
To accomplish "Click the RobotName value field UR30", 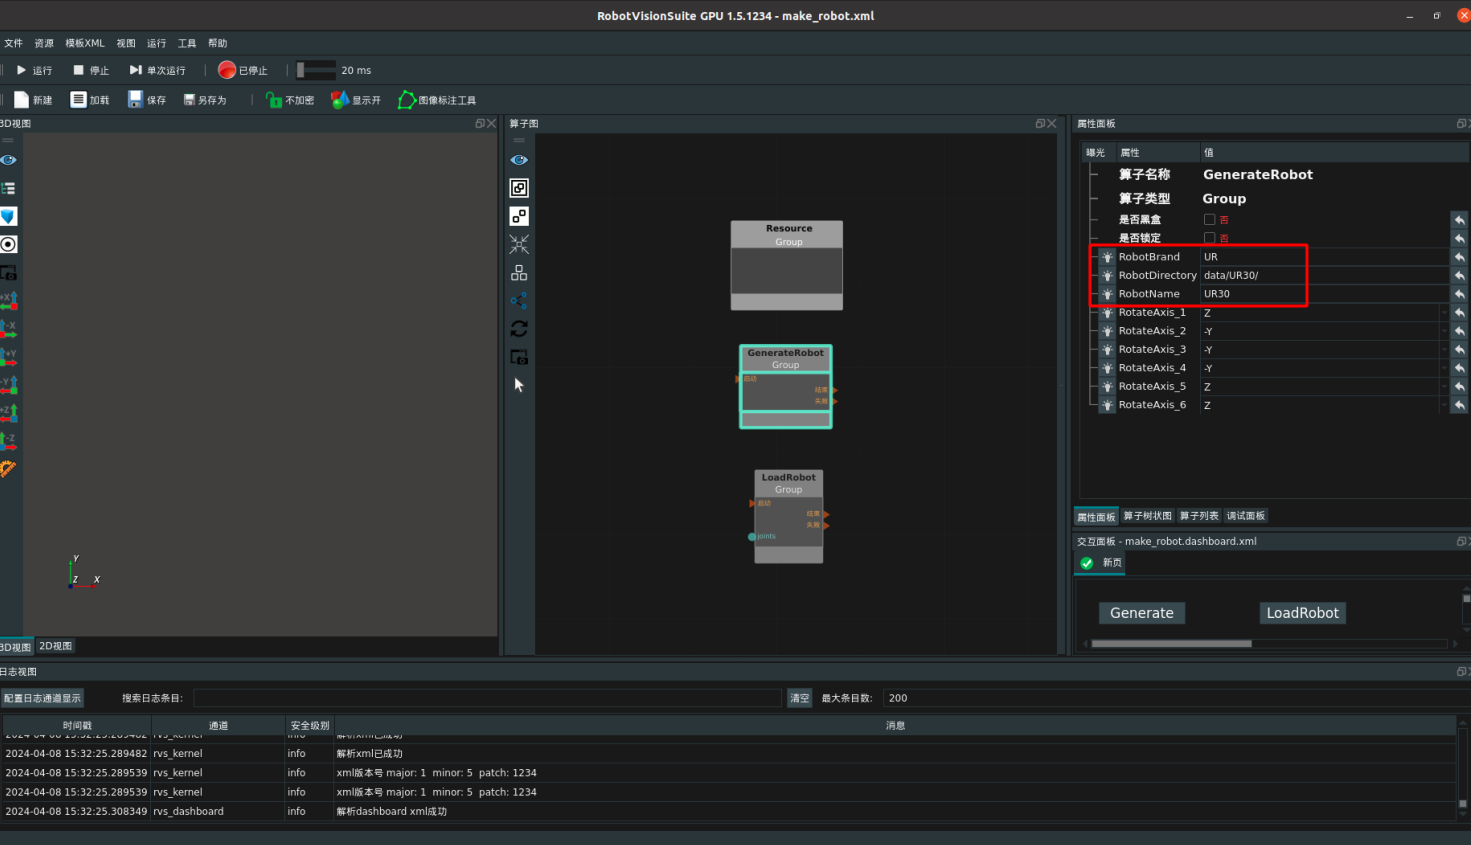I will 1324,294.
